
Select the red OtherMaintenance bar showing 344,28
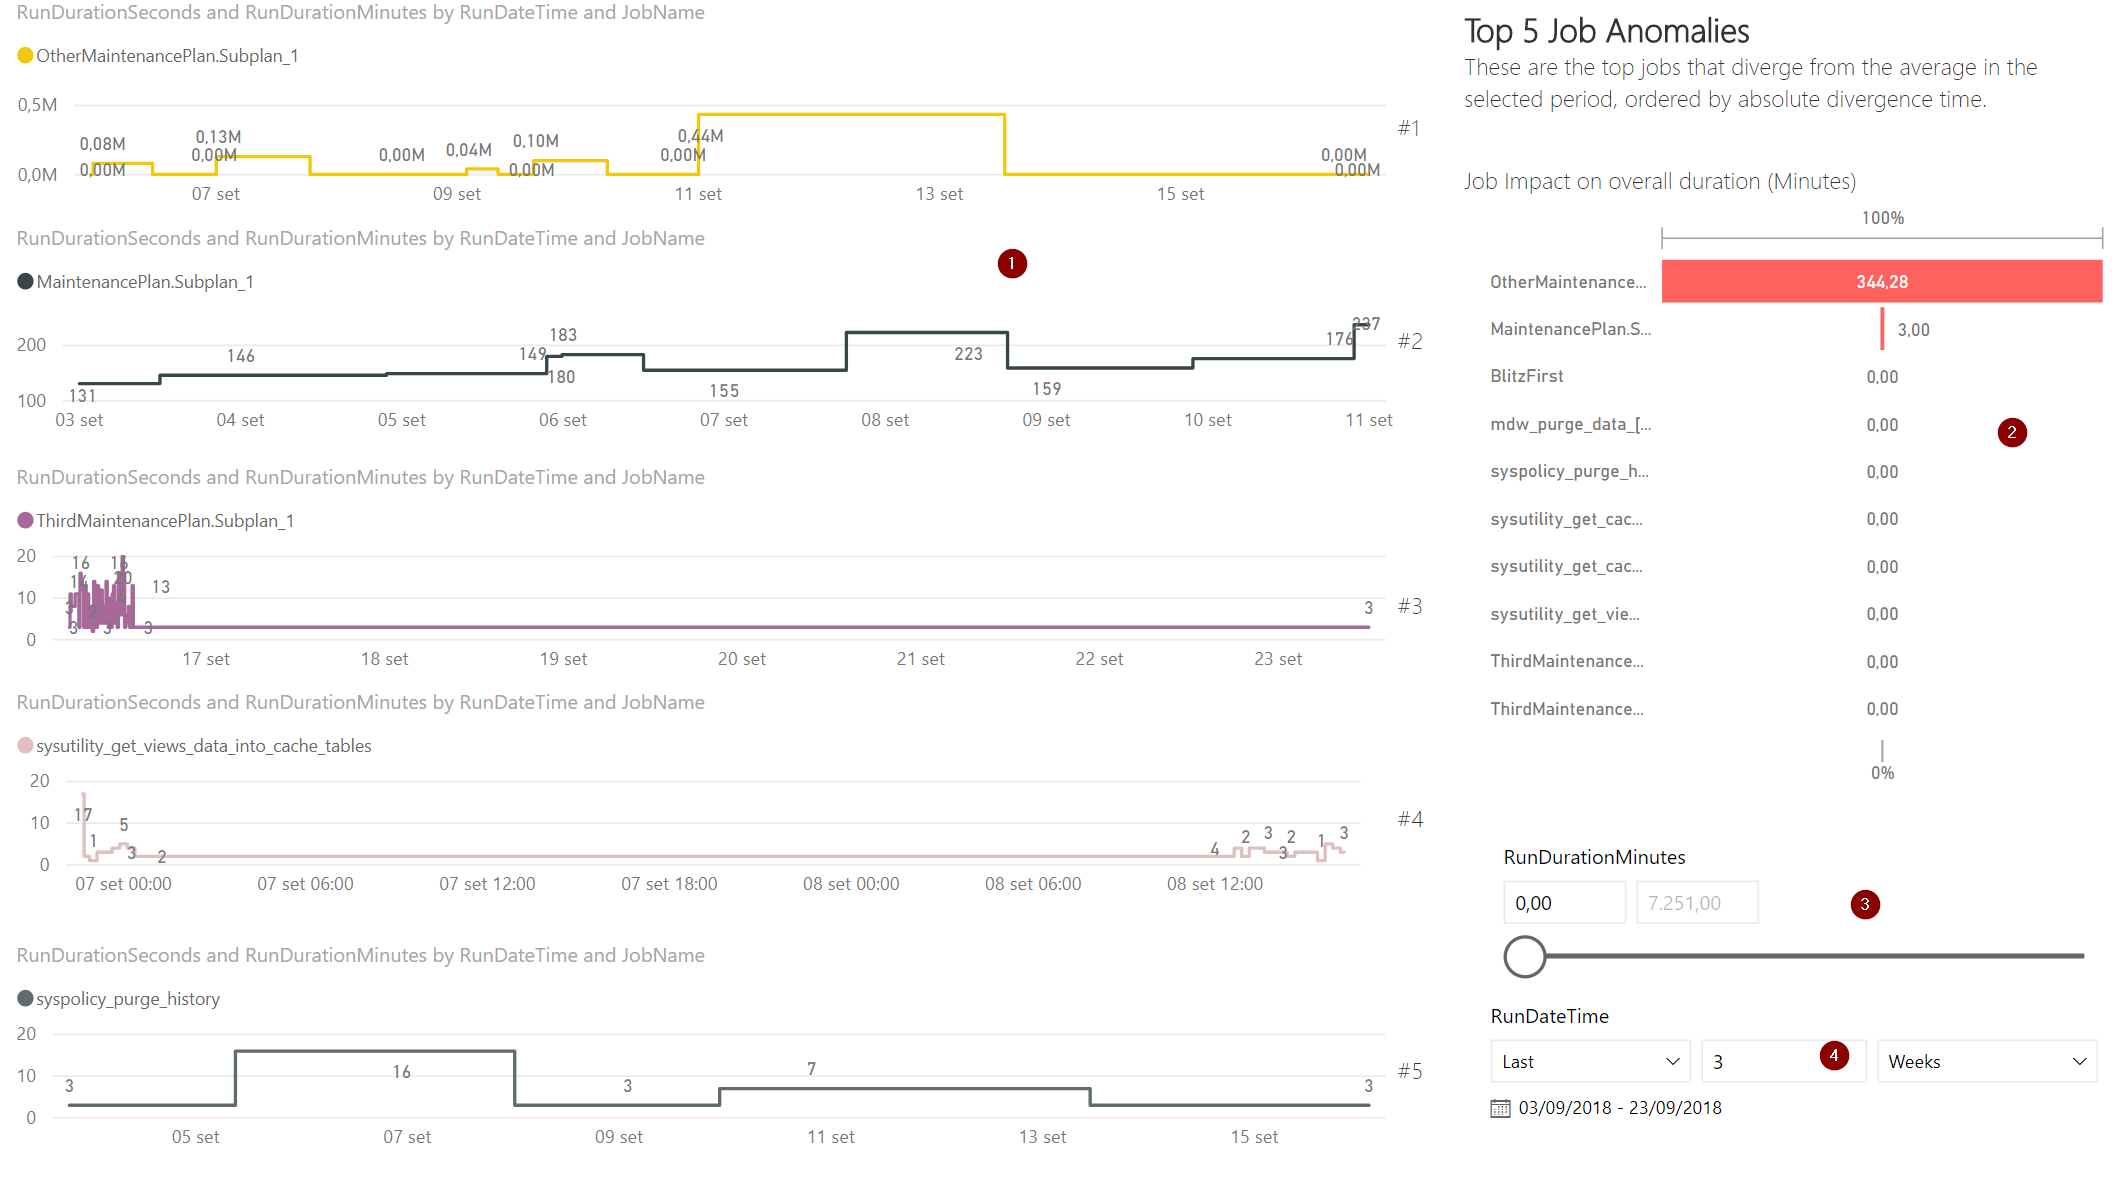pos(1881,282)
